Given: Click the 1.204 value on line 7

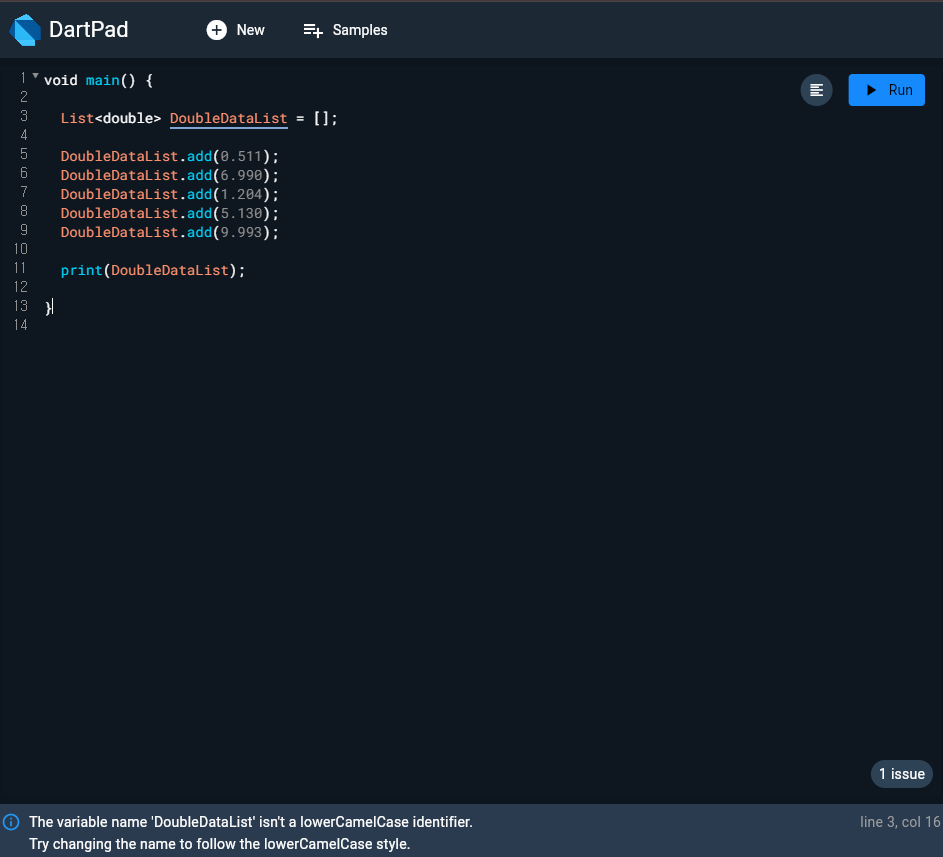Looking at the screenshot, I should click(x=241, y=194).
